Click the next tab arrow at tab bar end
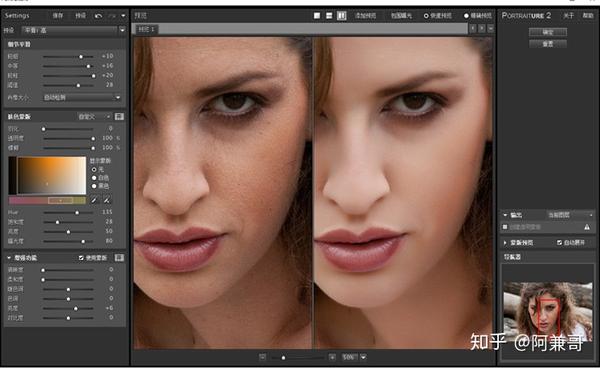 [482, 28]
